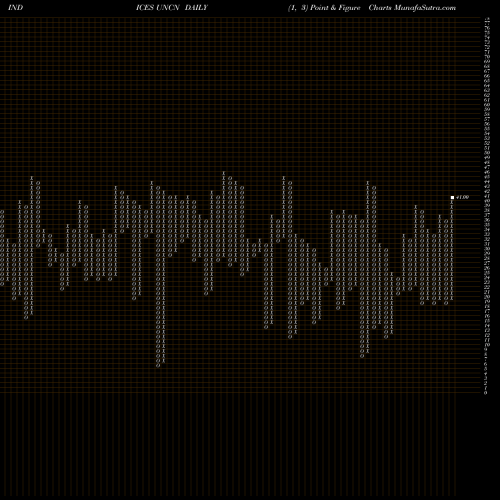Screen dimensions: 500x500
Task: Click the "IND" header text
Action: tap(15, 8)
